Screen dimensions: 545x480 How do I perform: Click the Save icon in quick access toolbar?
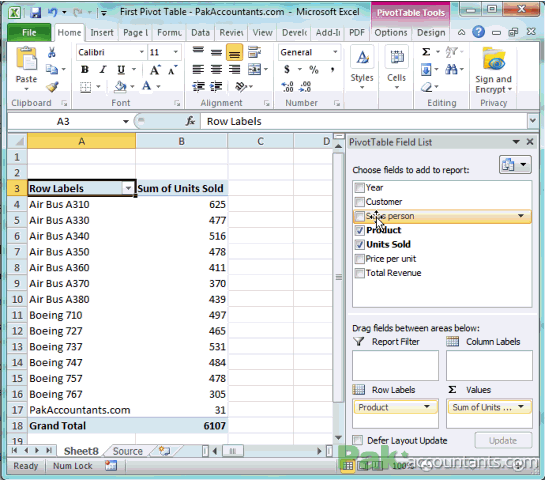pyautogui.click(x=35, y=13)
